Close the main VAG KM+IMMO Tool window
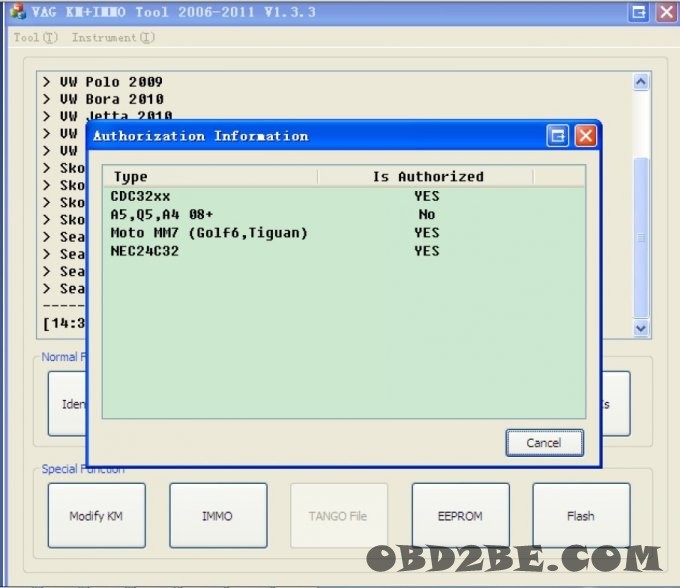 (666, 12)
